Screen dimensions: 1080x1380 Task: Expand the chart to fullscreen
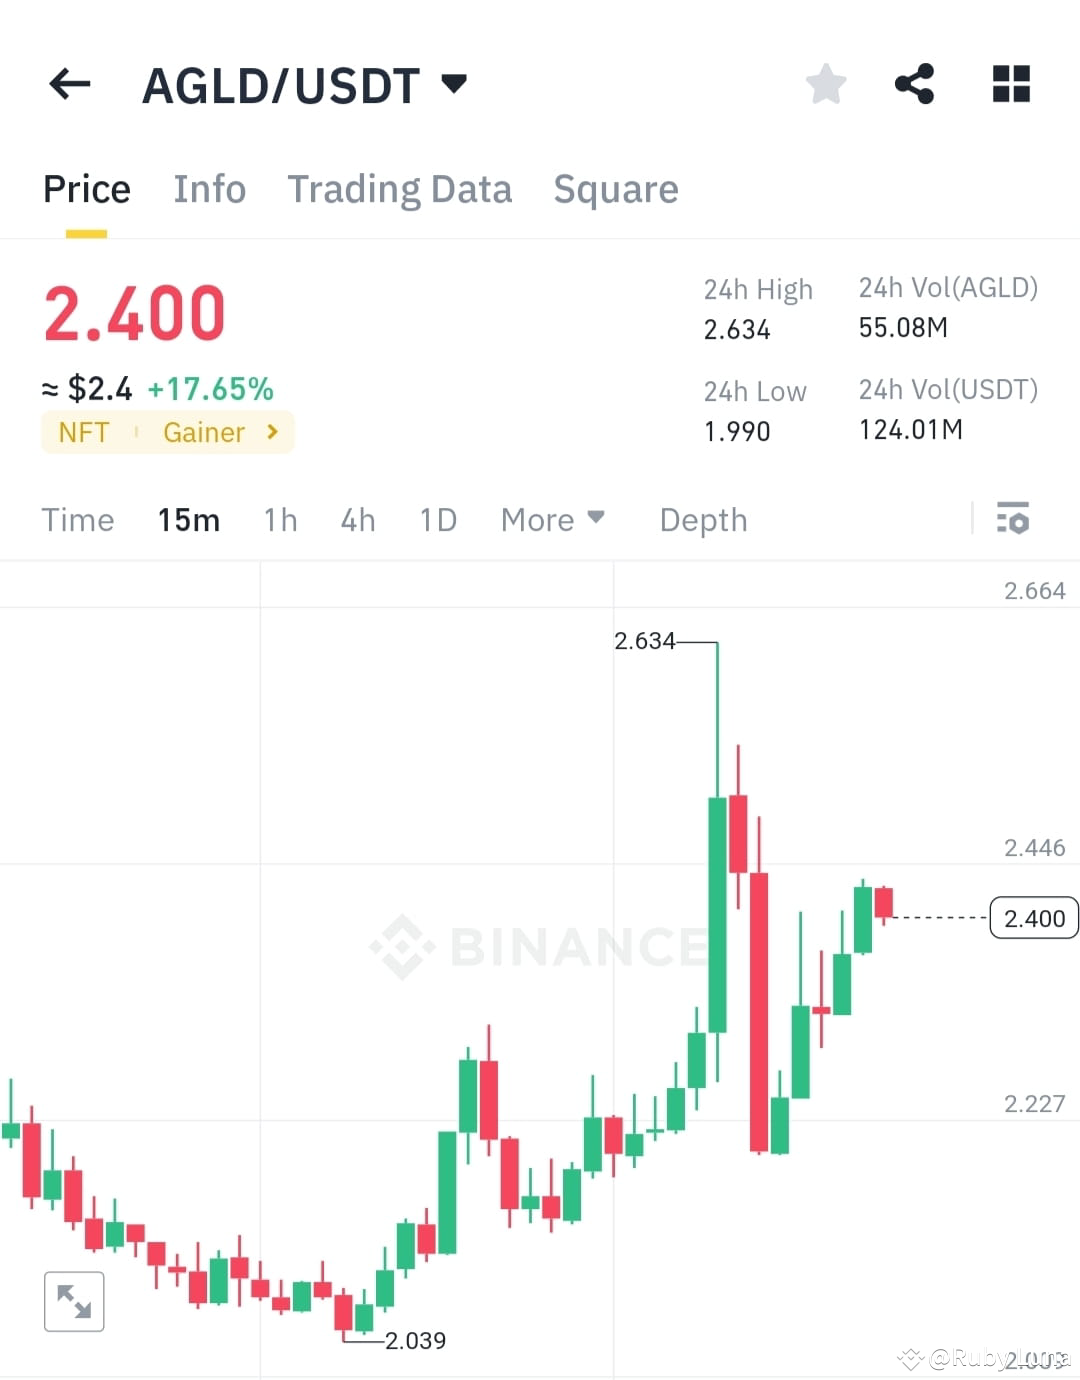coord(74,1301)
